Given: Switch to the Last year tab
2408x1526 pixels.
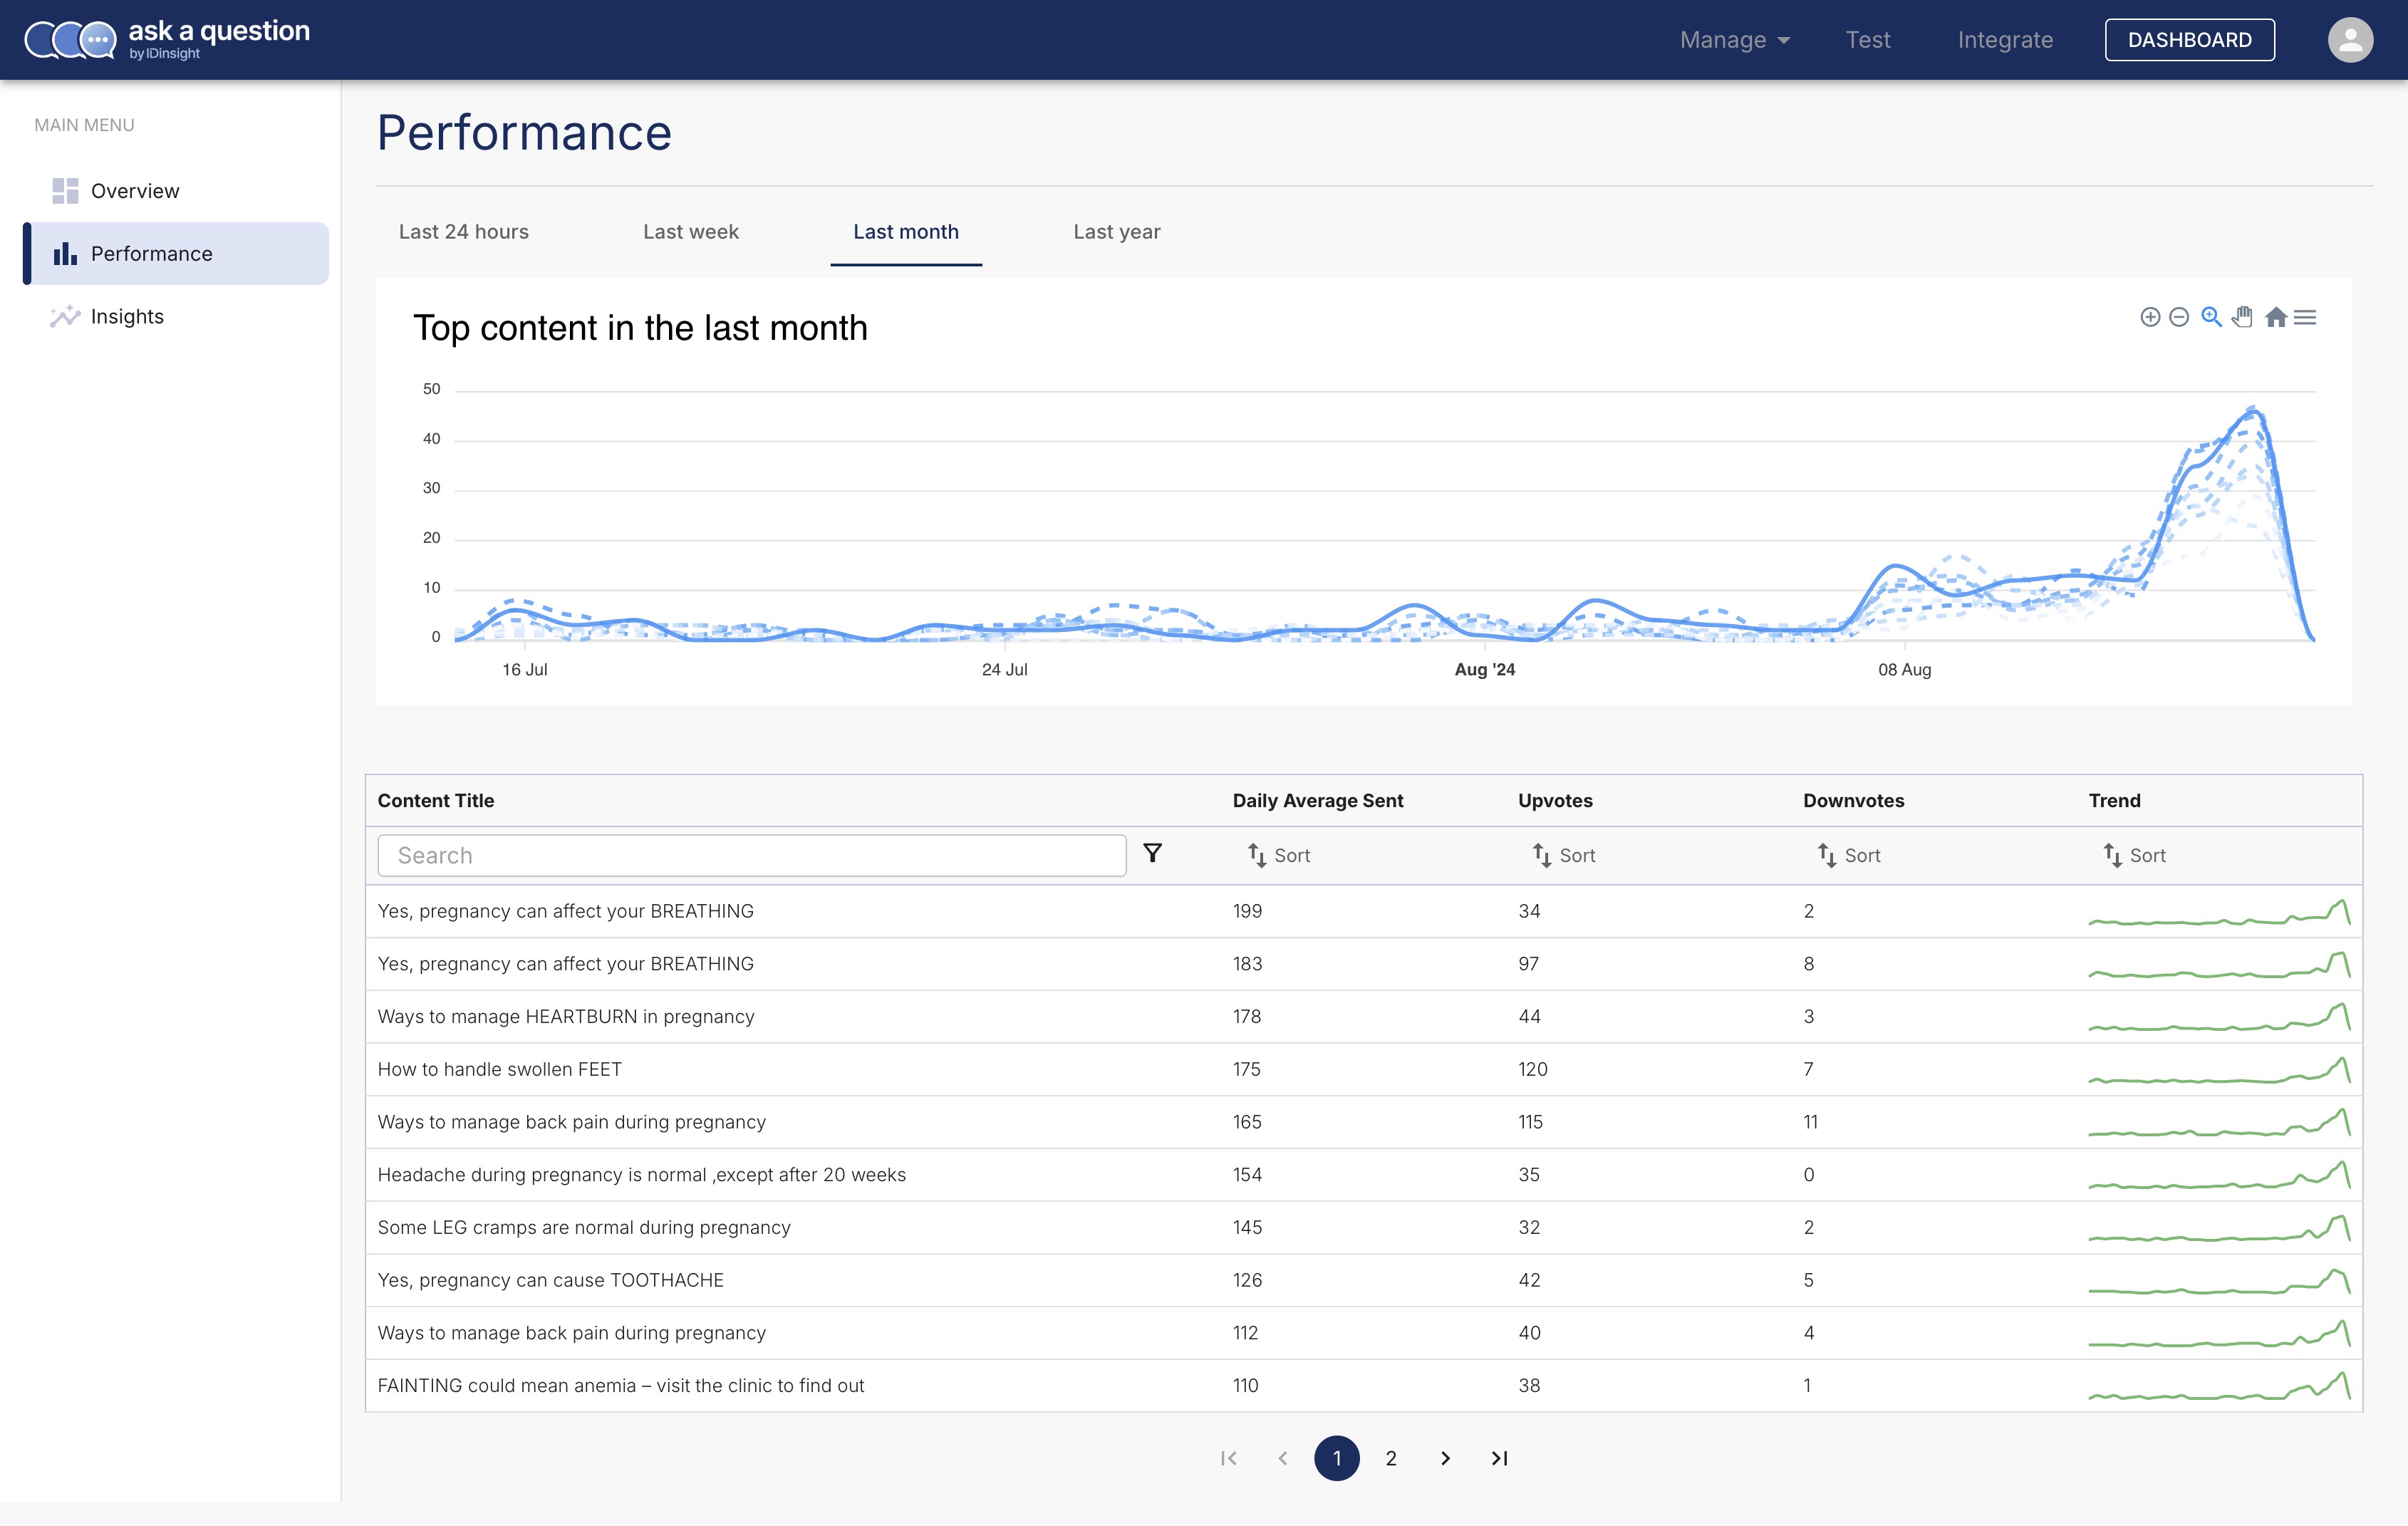Looking at the screenshot, I should (x=1116, y=232).
